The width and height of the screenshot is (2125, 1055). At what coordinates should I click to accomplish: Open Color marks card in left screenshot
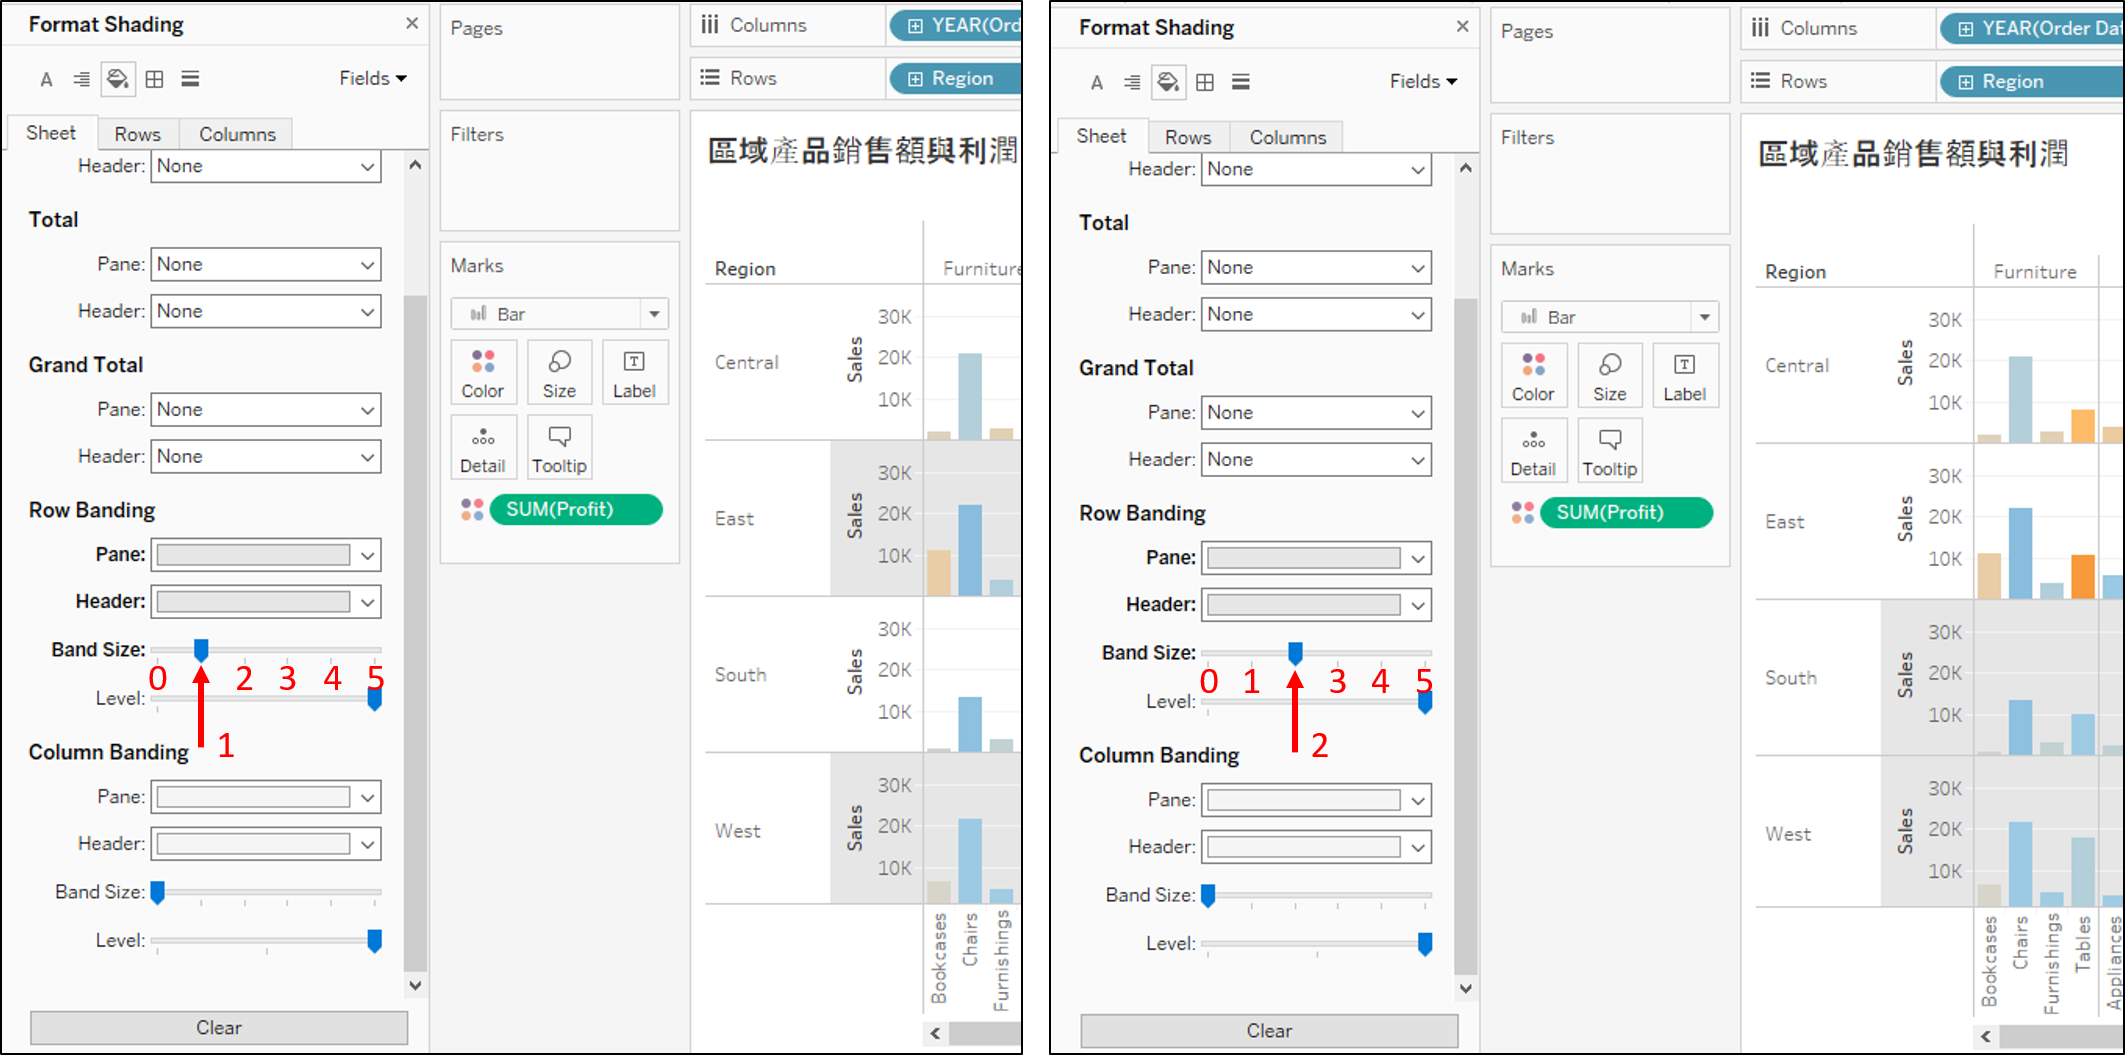(x=483, y=373)
